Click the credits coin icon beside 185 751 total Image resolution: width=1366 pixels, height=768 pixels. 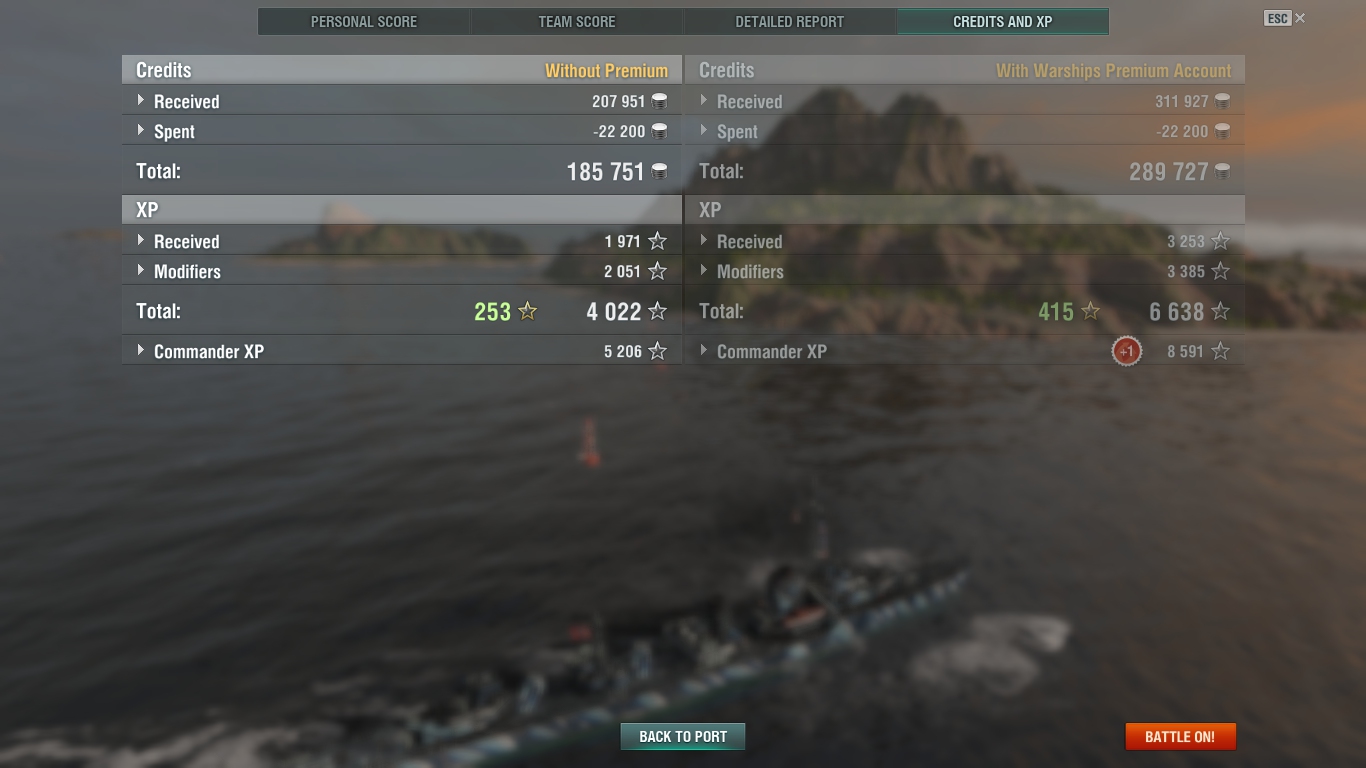click(x=659, y=172)
